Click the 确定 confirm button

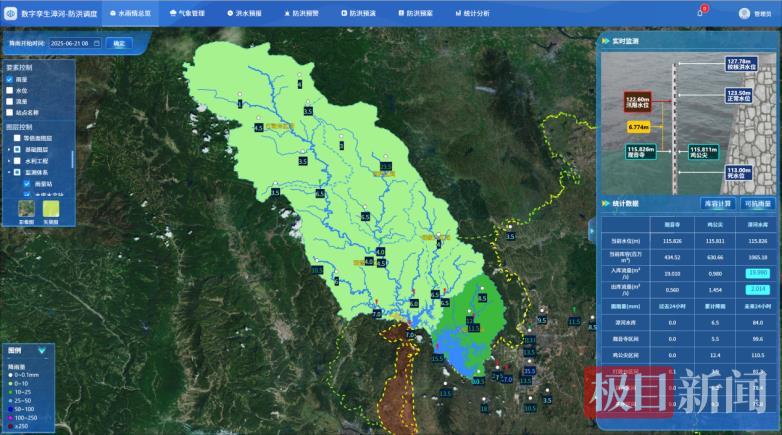(x=120, y=44)
